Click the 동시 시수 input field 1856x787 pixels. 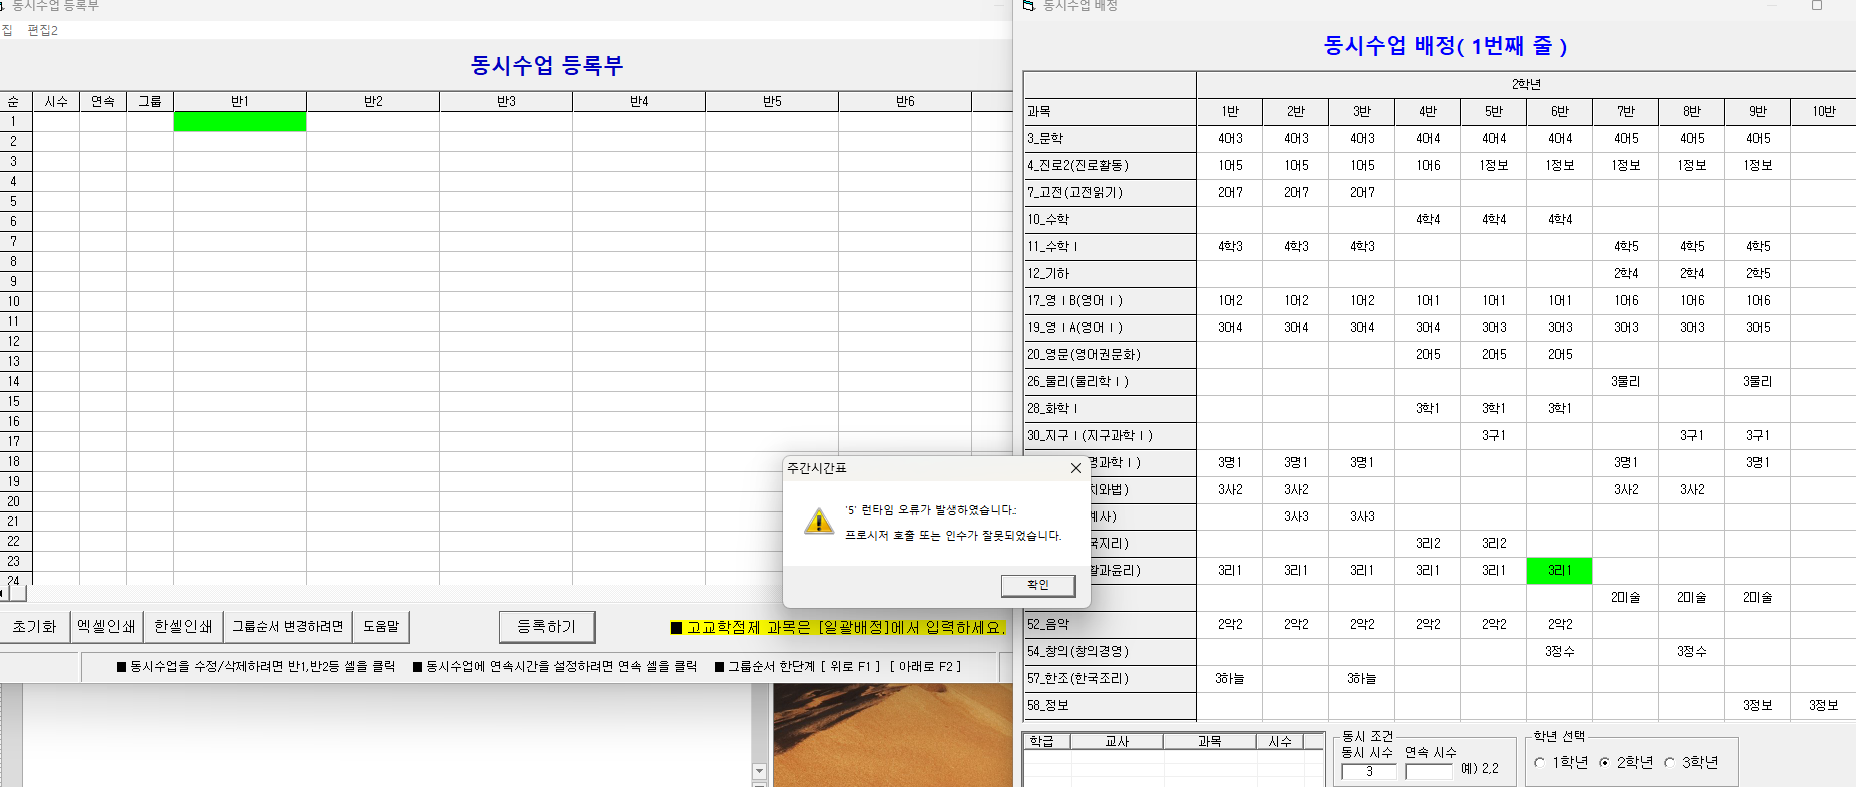pyautogui.click(x=1369, y=771)
